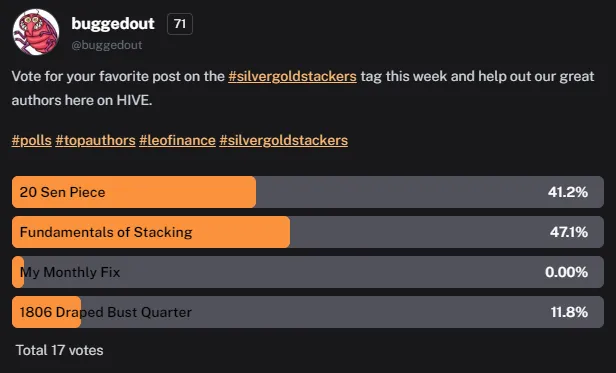616x373 pixels.
Task: Open buggedout's bug avatar picture
Action: (36, 32)
